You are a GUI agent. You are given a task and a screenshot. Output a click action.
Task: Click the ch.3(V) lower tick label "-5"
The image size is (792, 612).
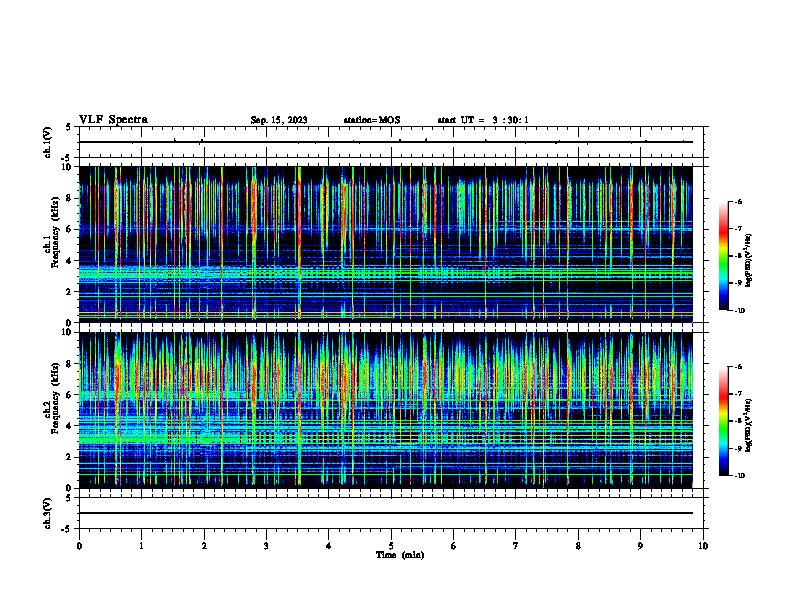(67, 529)
